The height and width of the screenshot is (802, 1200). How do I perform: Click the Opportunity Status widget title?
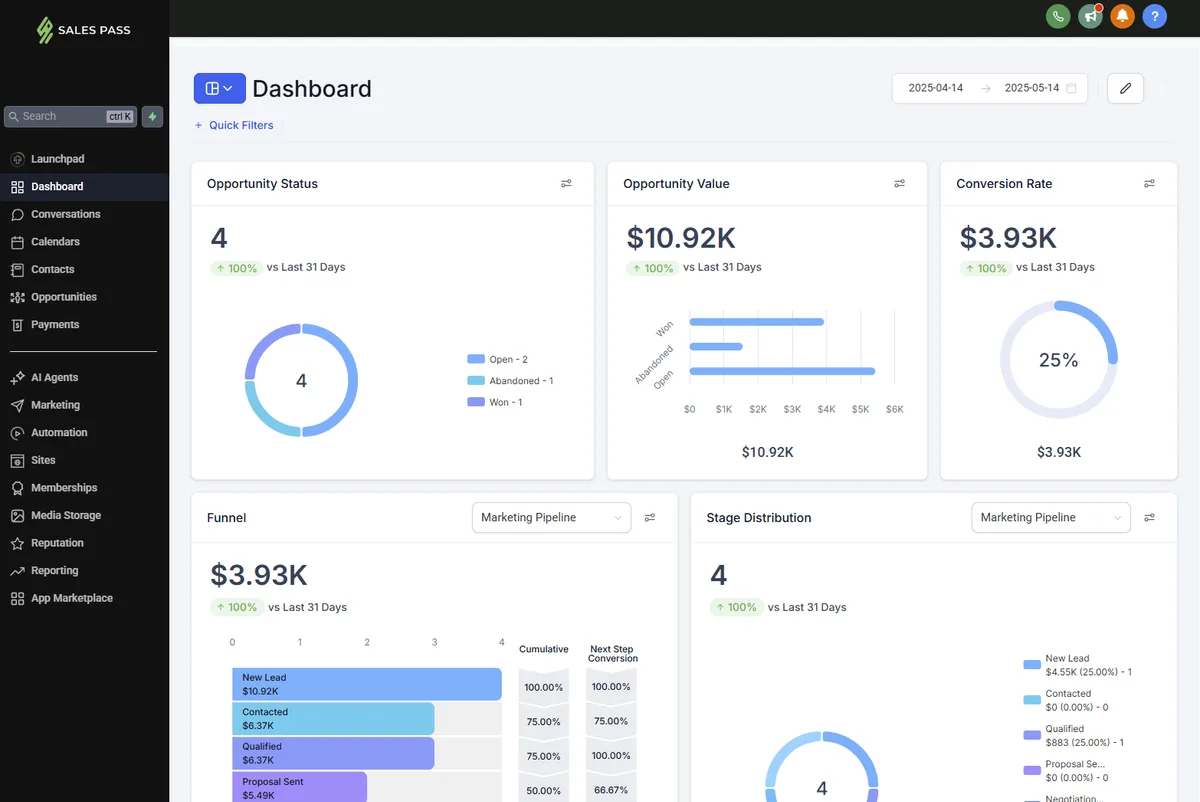[262, 184]
